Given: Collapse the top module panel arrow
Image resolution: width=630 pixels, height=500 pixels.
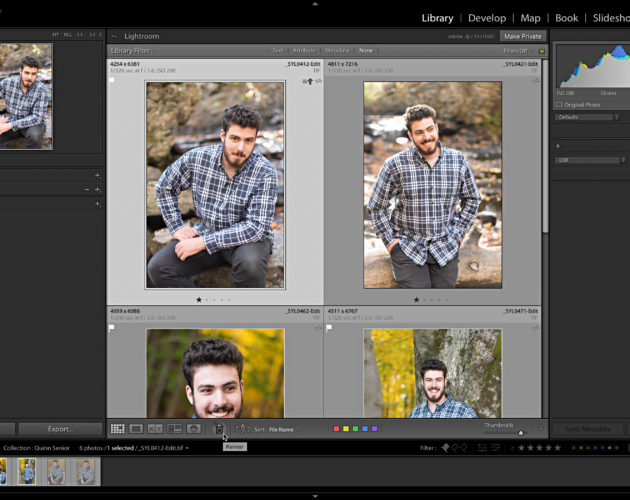Looking at the screenshot, I should [x=315, y=4].
